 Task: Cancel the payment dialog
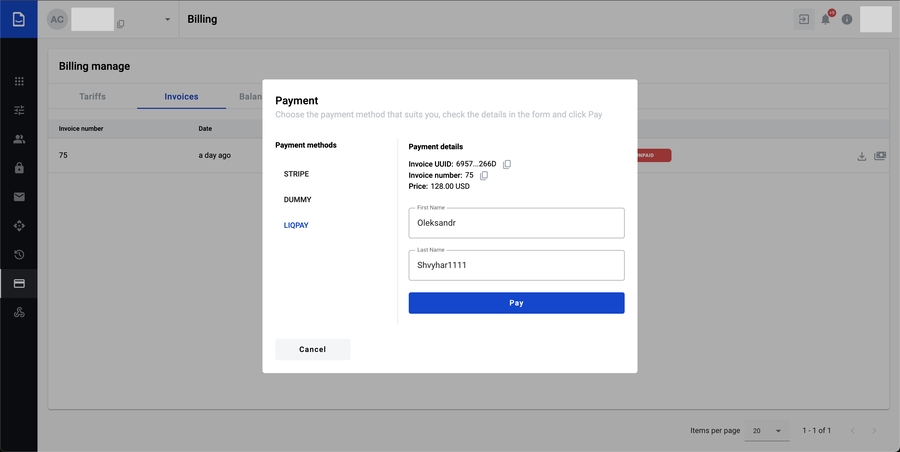coord(312,349)
